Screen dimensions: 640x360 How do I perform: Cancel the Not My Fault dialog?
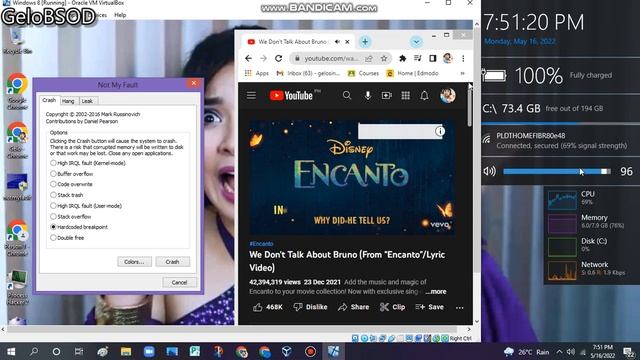tap(179, 282)
